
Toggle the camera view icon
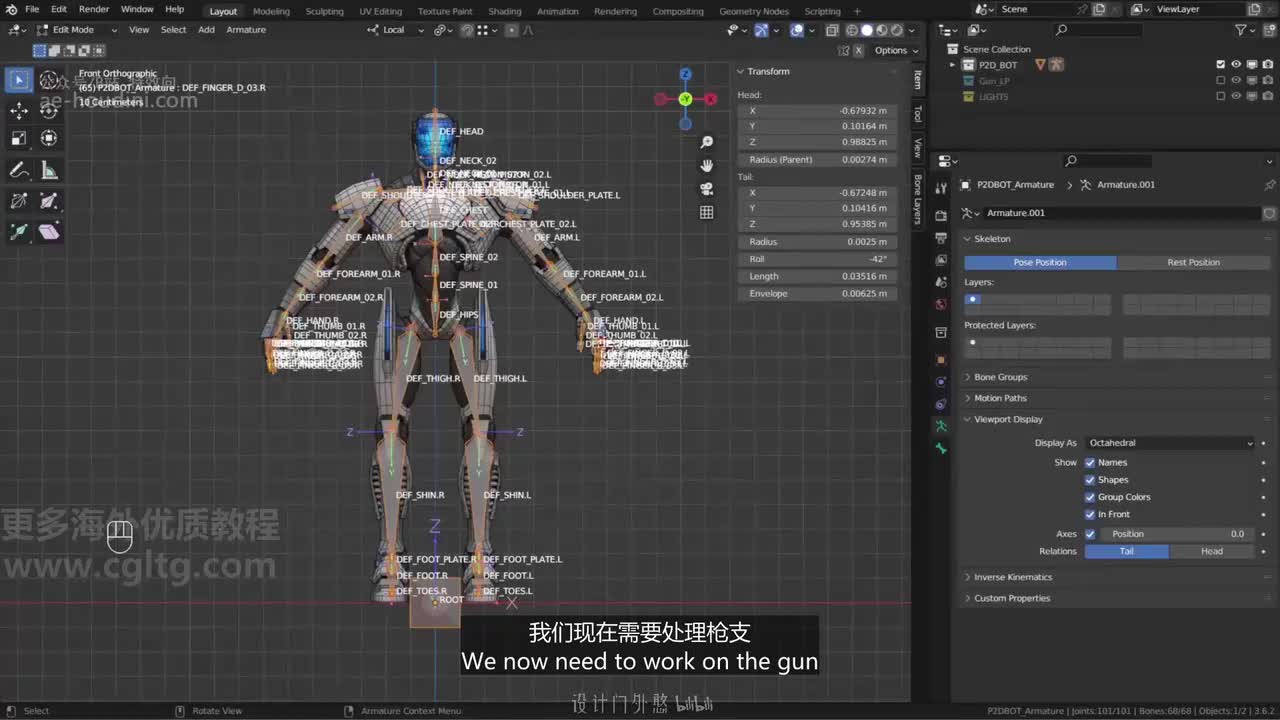(707, 189)
